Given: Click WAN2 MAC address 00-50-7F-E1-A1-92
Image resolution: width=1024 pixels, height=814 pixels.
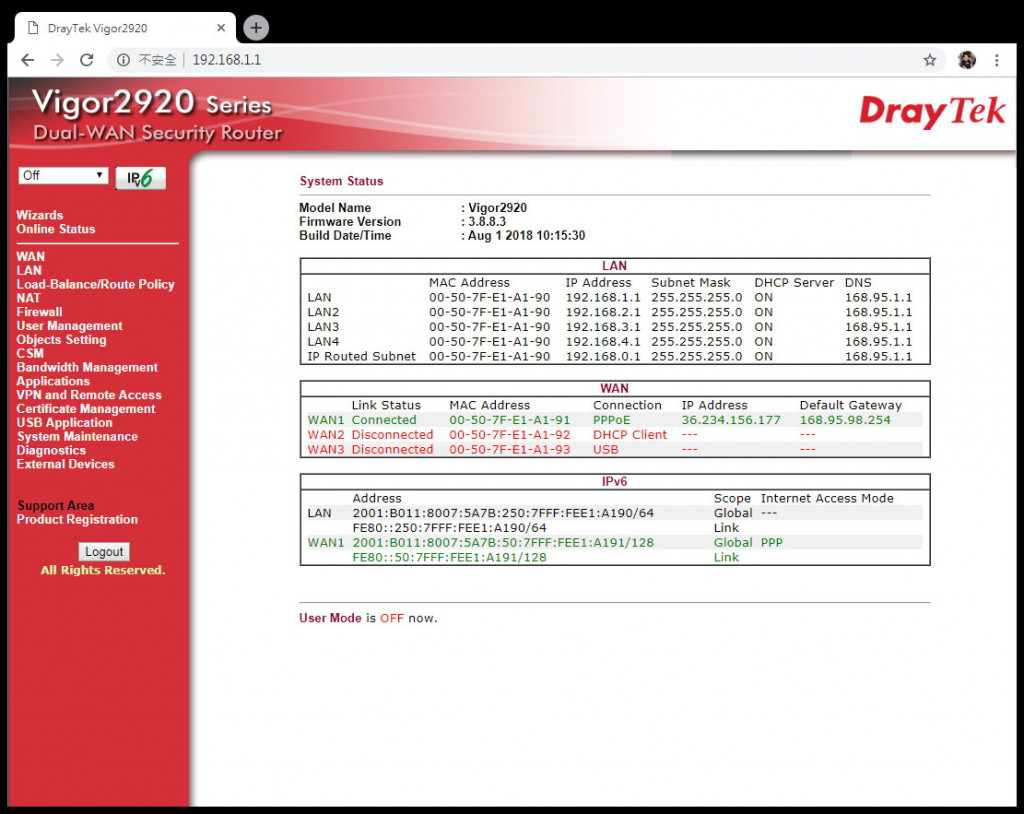Looking at the screenshot, I should pos(509,434).
